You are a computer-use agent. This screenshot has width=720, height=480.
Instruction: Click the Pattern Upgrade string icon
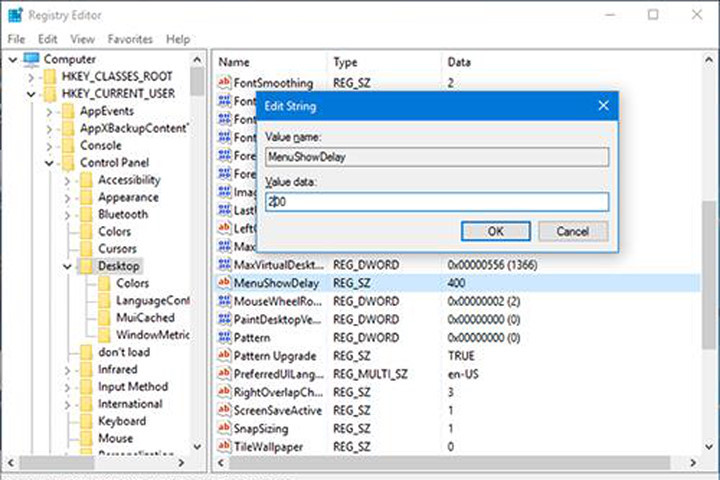(x=224, y=356)
